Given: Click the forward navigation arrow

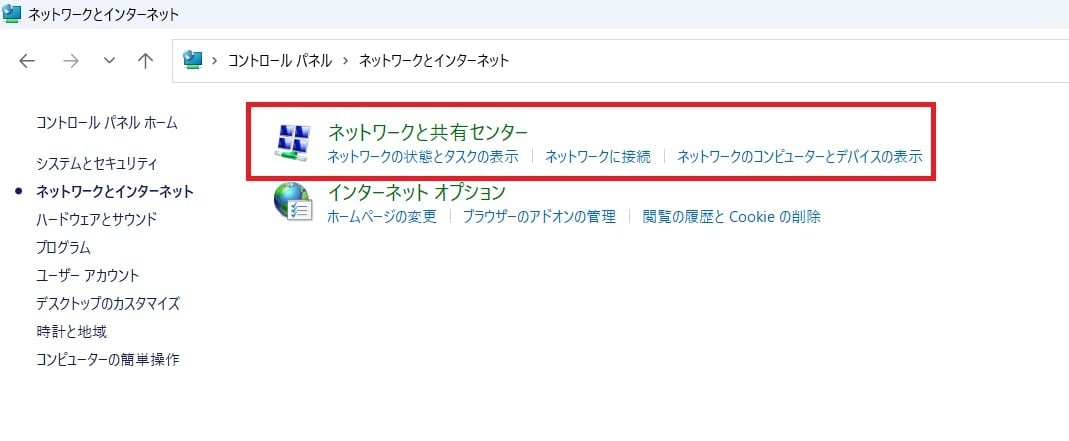Looking at the screenshot, I should 71,61.
